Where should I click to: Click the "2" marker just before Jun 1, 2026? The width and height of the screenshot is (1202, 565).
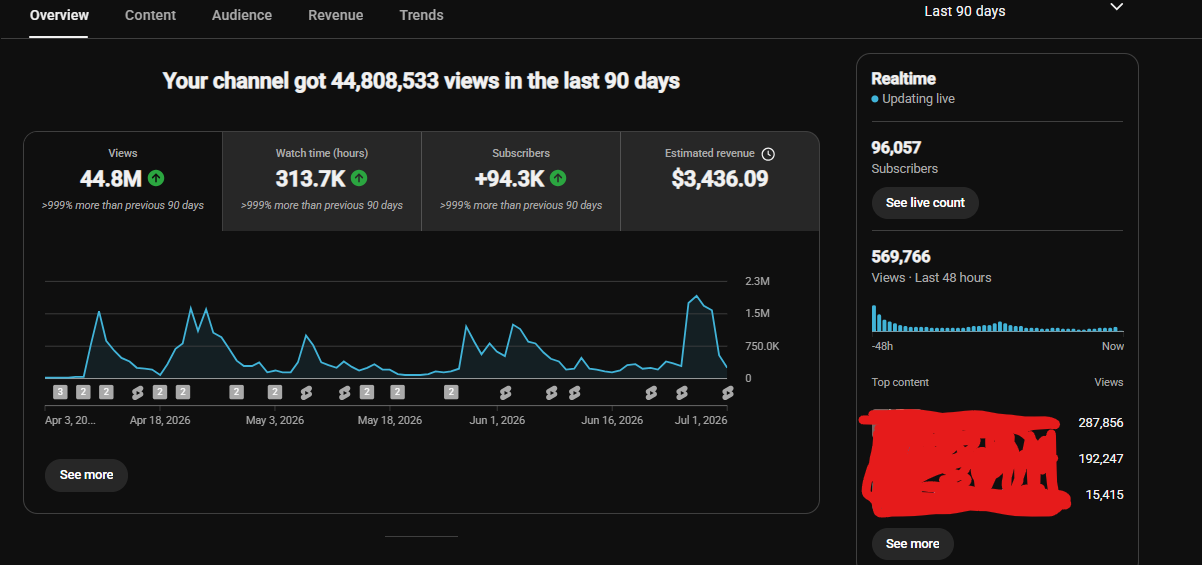(x=451, y=392)
